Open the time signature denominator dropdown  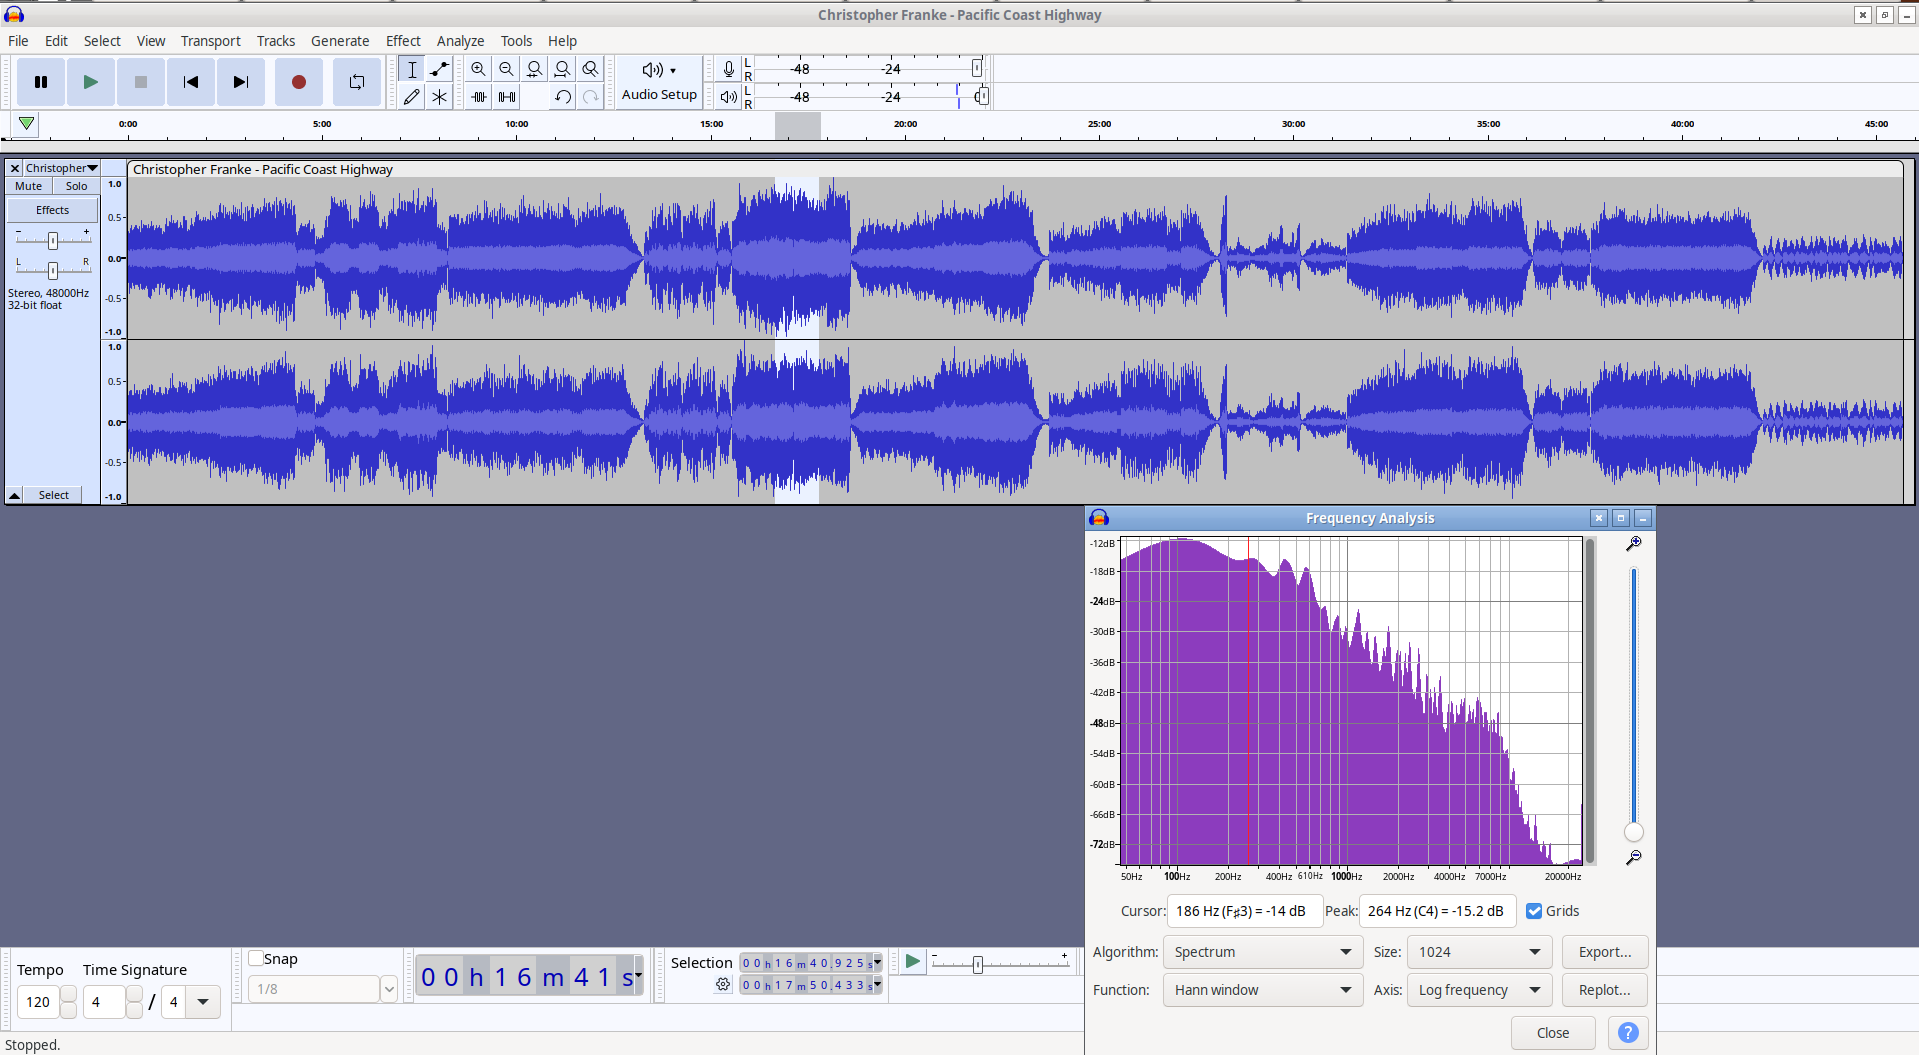203,1002
